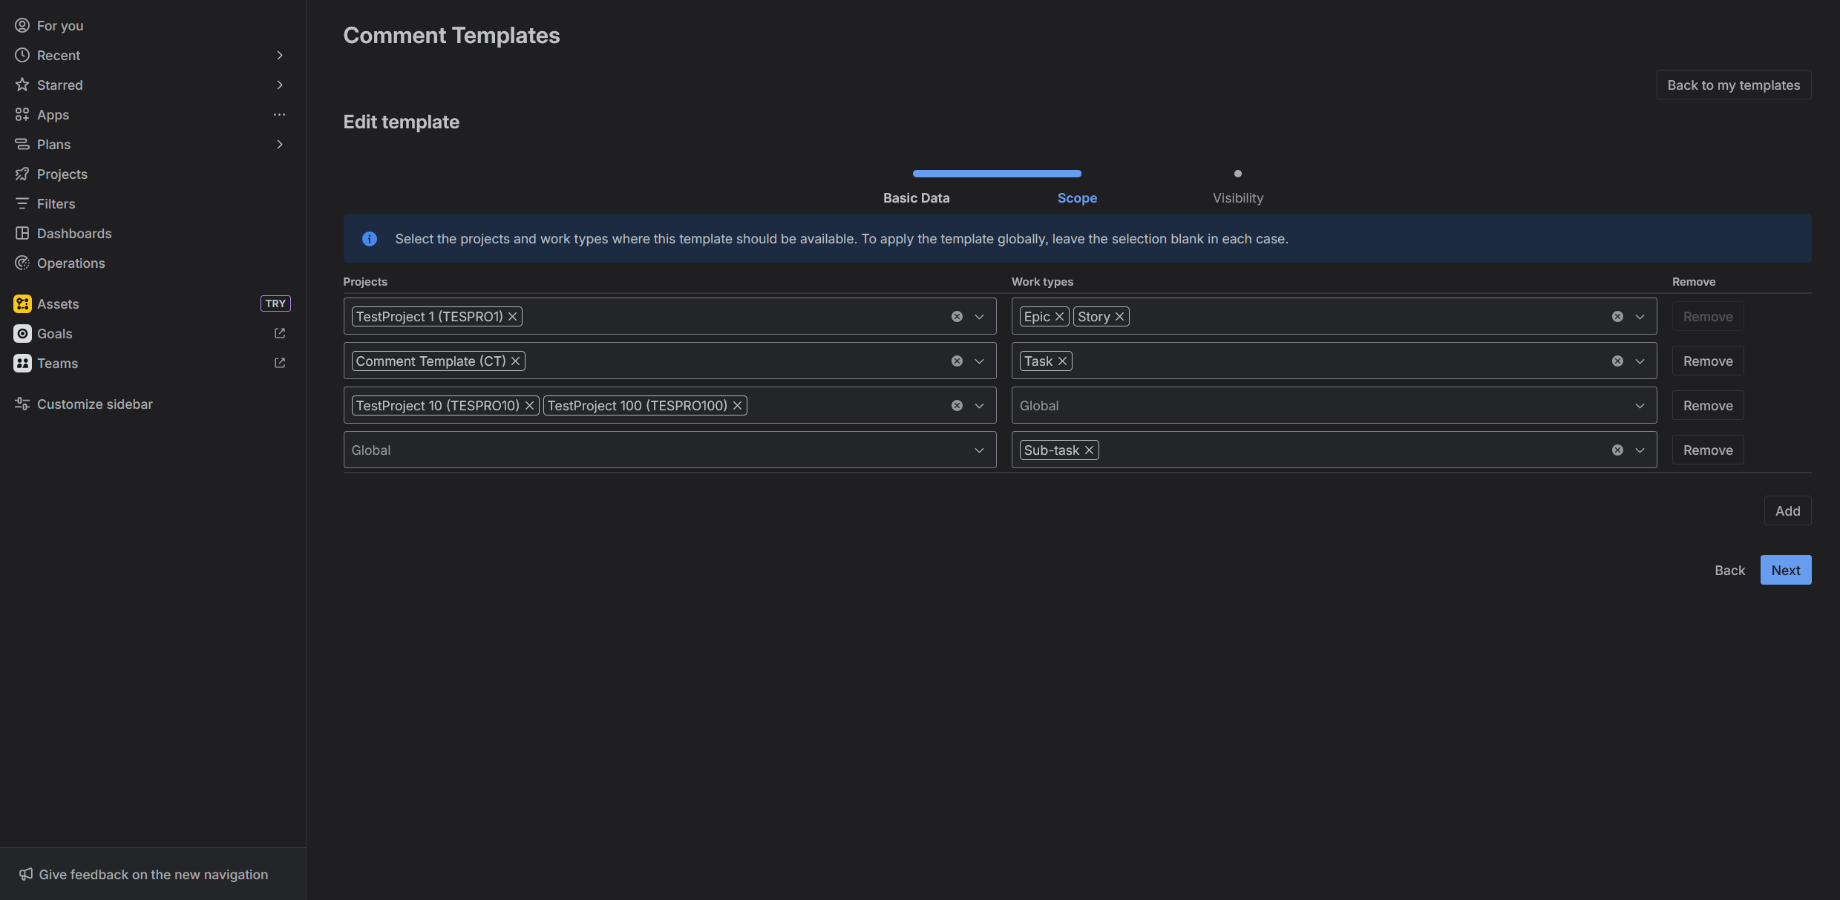Click the Scope progress bar indicator

coord(997,173)
